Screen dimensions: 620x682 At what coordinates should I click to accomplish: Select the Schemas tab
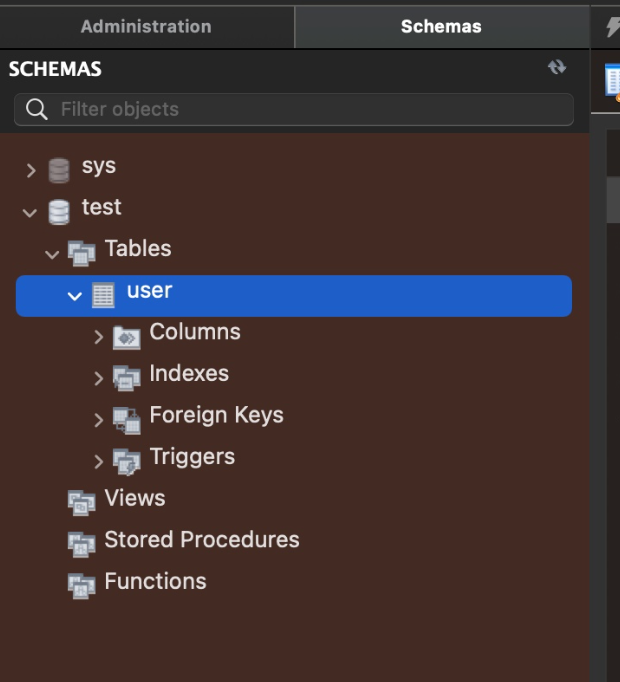coord(441,27)
